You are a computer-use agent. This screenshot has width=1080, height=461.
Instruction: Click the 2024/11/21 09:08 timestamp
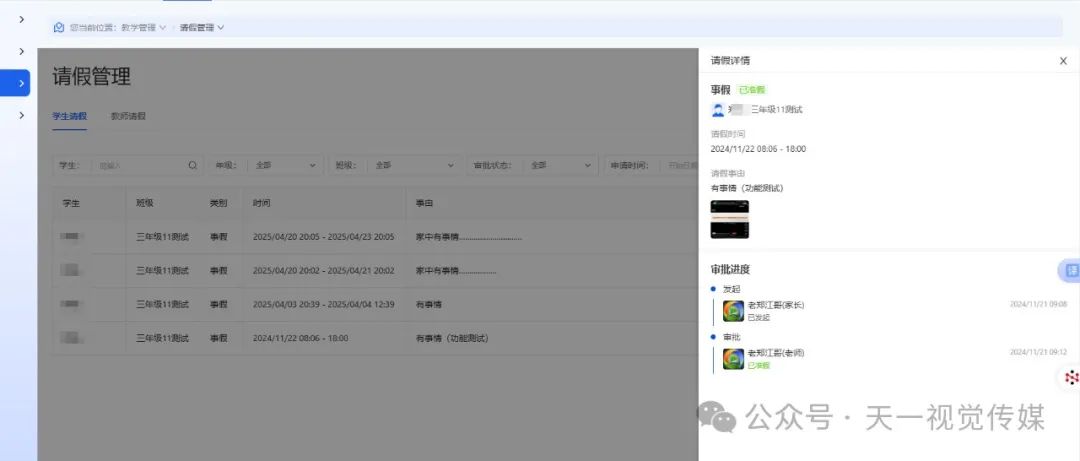(1038, 304)
